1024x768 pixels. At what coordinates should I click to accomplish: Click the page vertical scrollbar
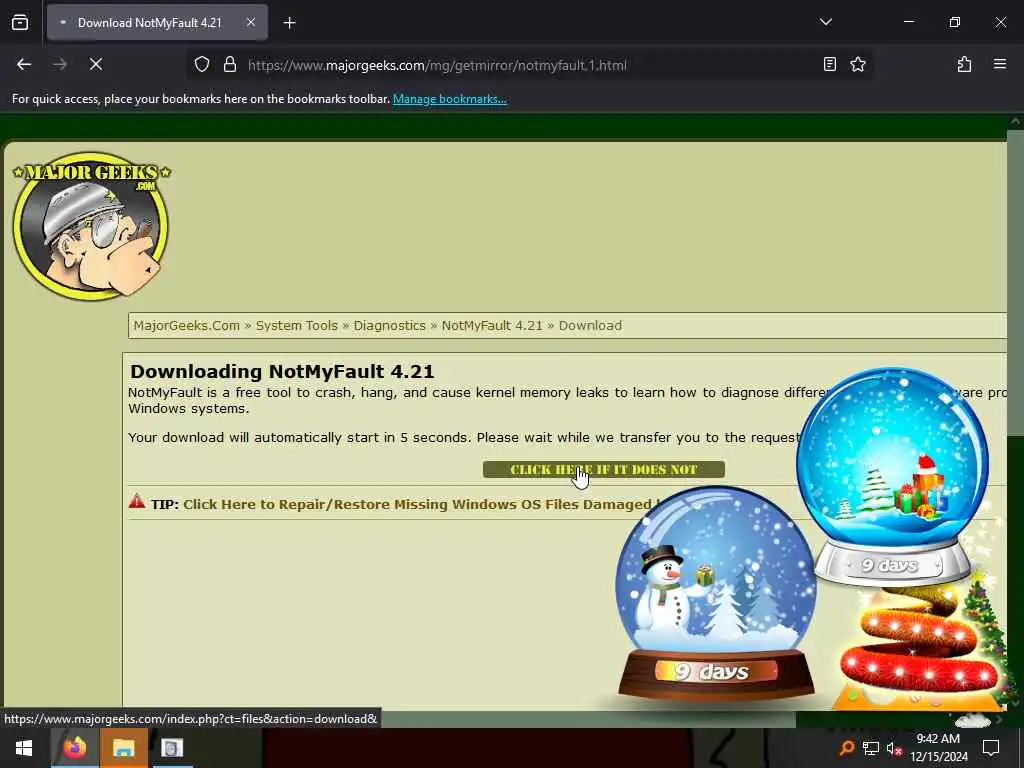click(1015, 282)
